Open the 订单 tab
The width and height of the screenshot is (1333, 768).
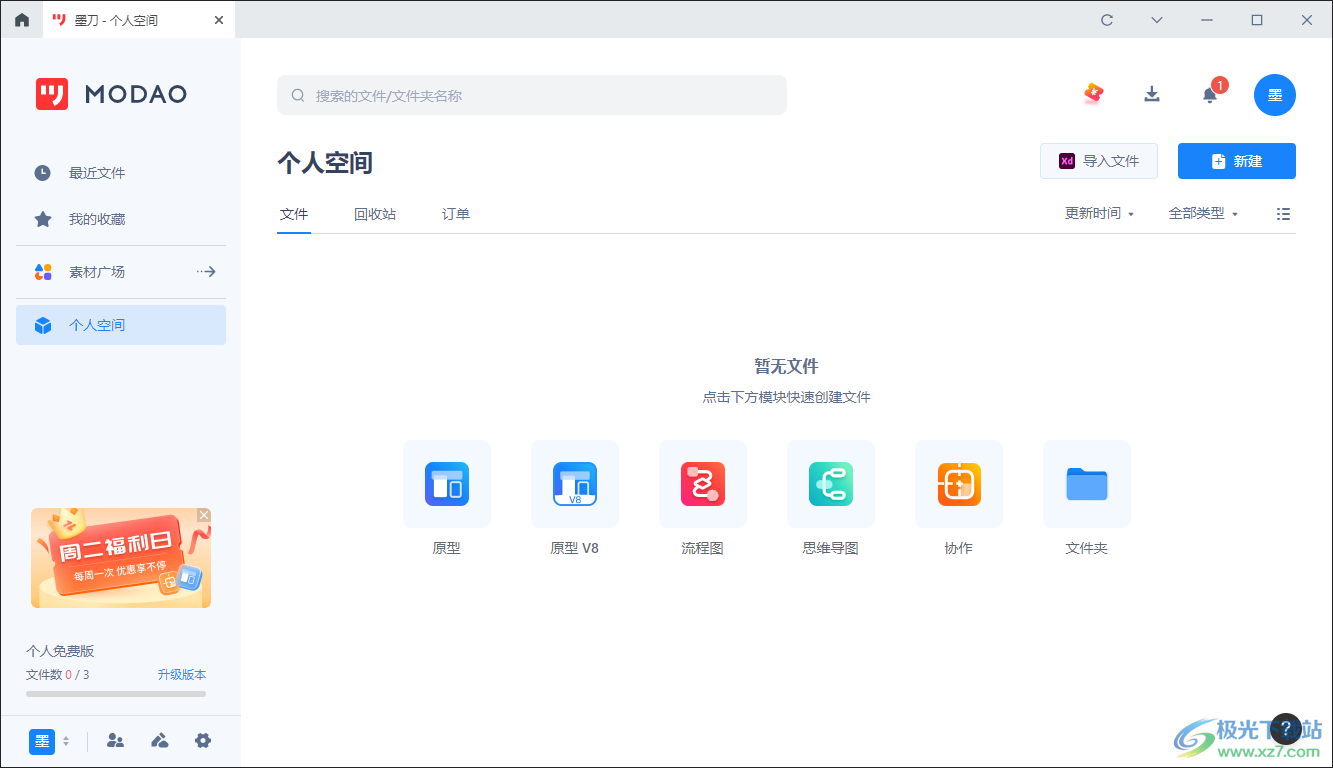[x=455, y=213]
